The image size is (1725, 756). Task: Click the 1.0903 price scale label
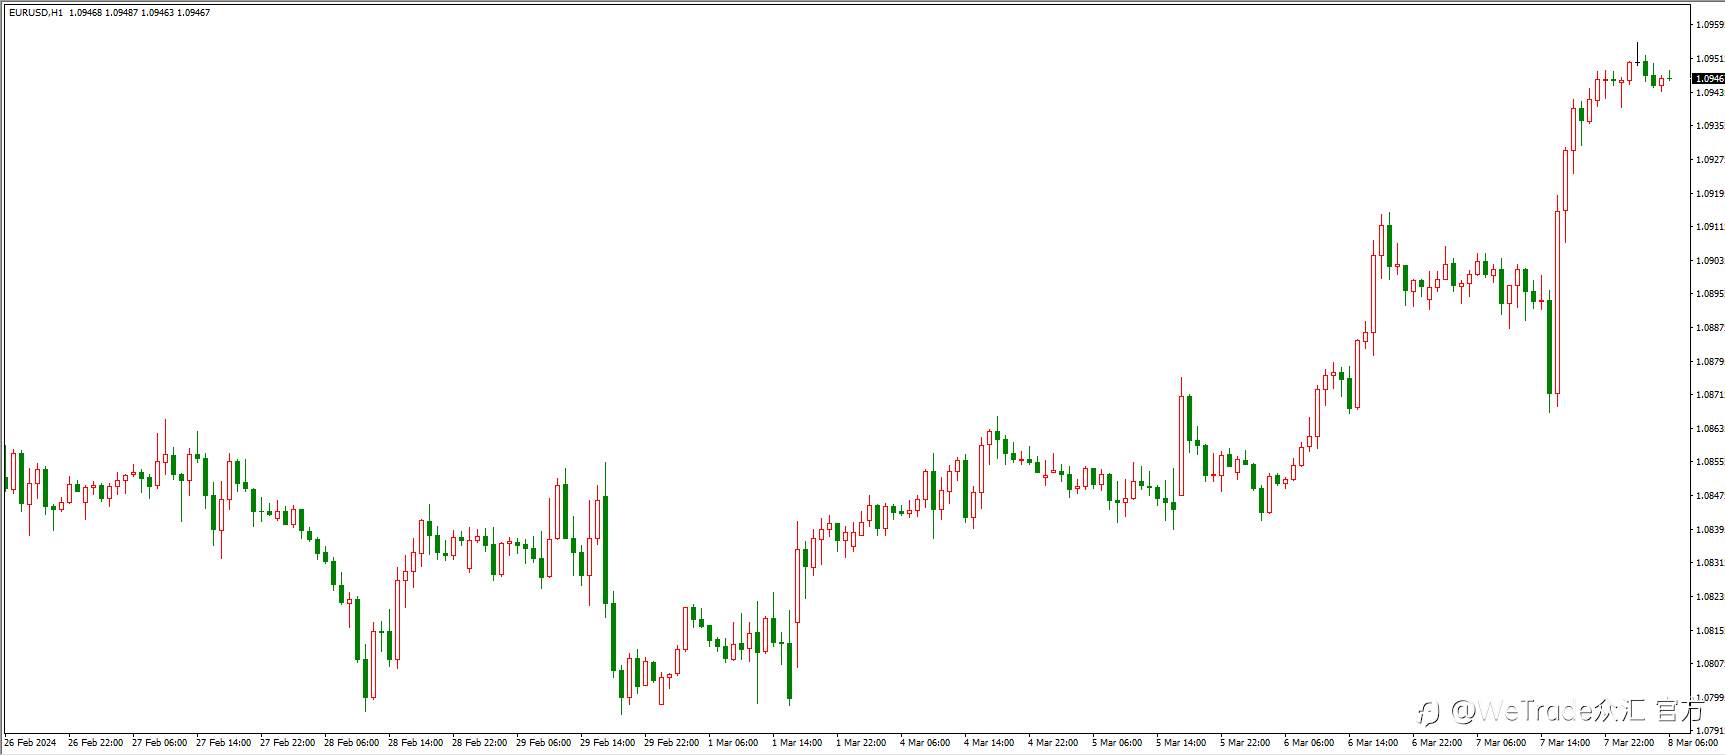(1710, 261)
